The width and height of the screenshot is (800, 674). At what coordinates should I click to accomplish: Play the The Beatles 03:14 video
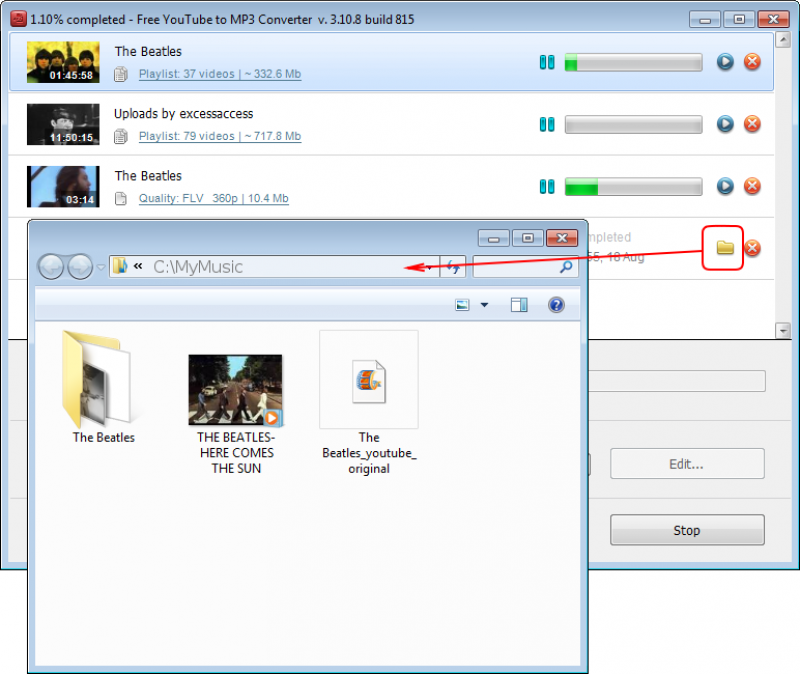pos(725,186)
